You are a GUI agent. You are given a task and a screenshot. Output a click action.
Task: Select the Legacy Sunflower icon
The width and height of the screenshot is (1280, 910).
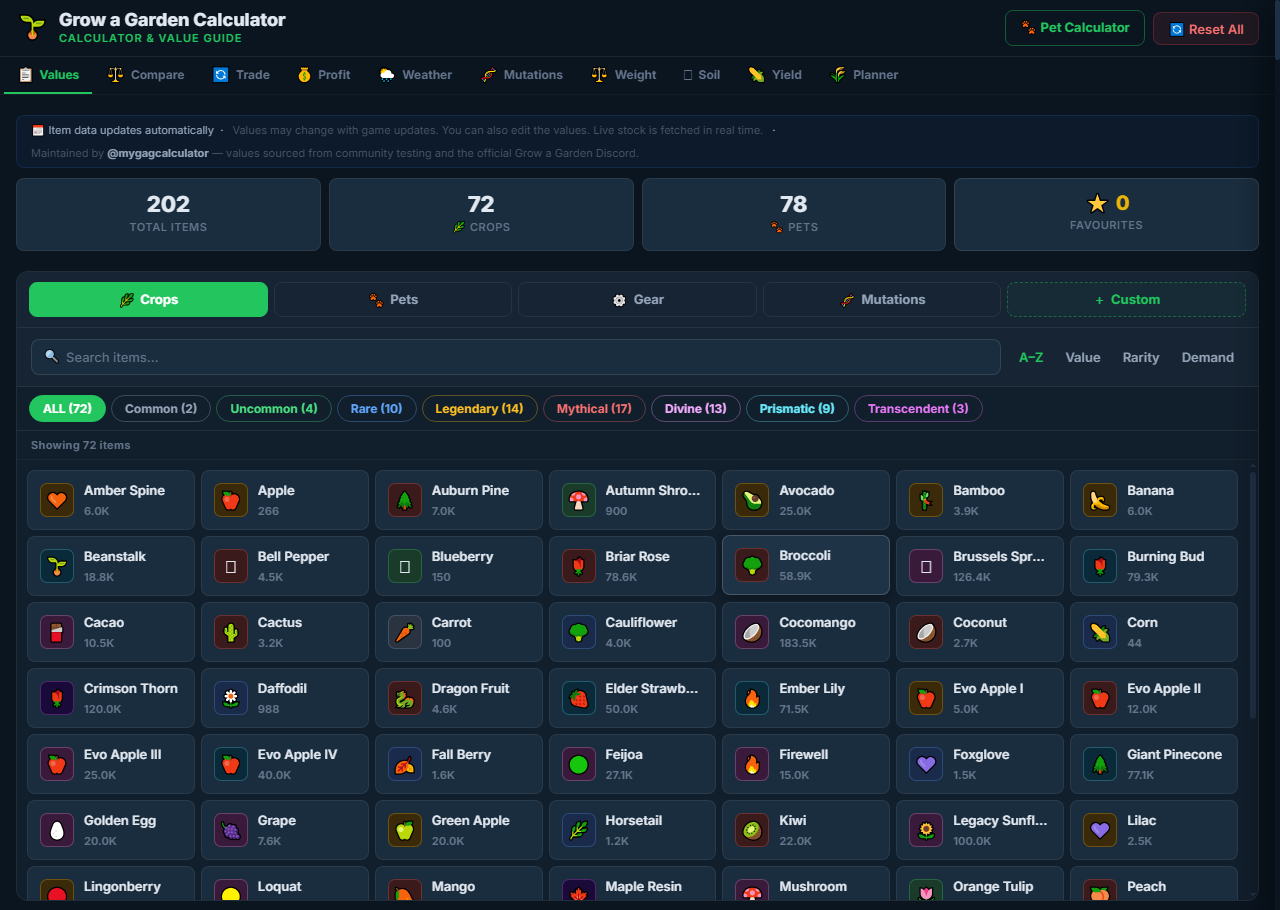[926, 830]
